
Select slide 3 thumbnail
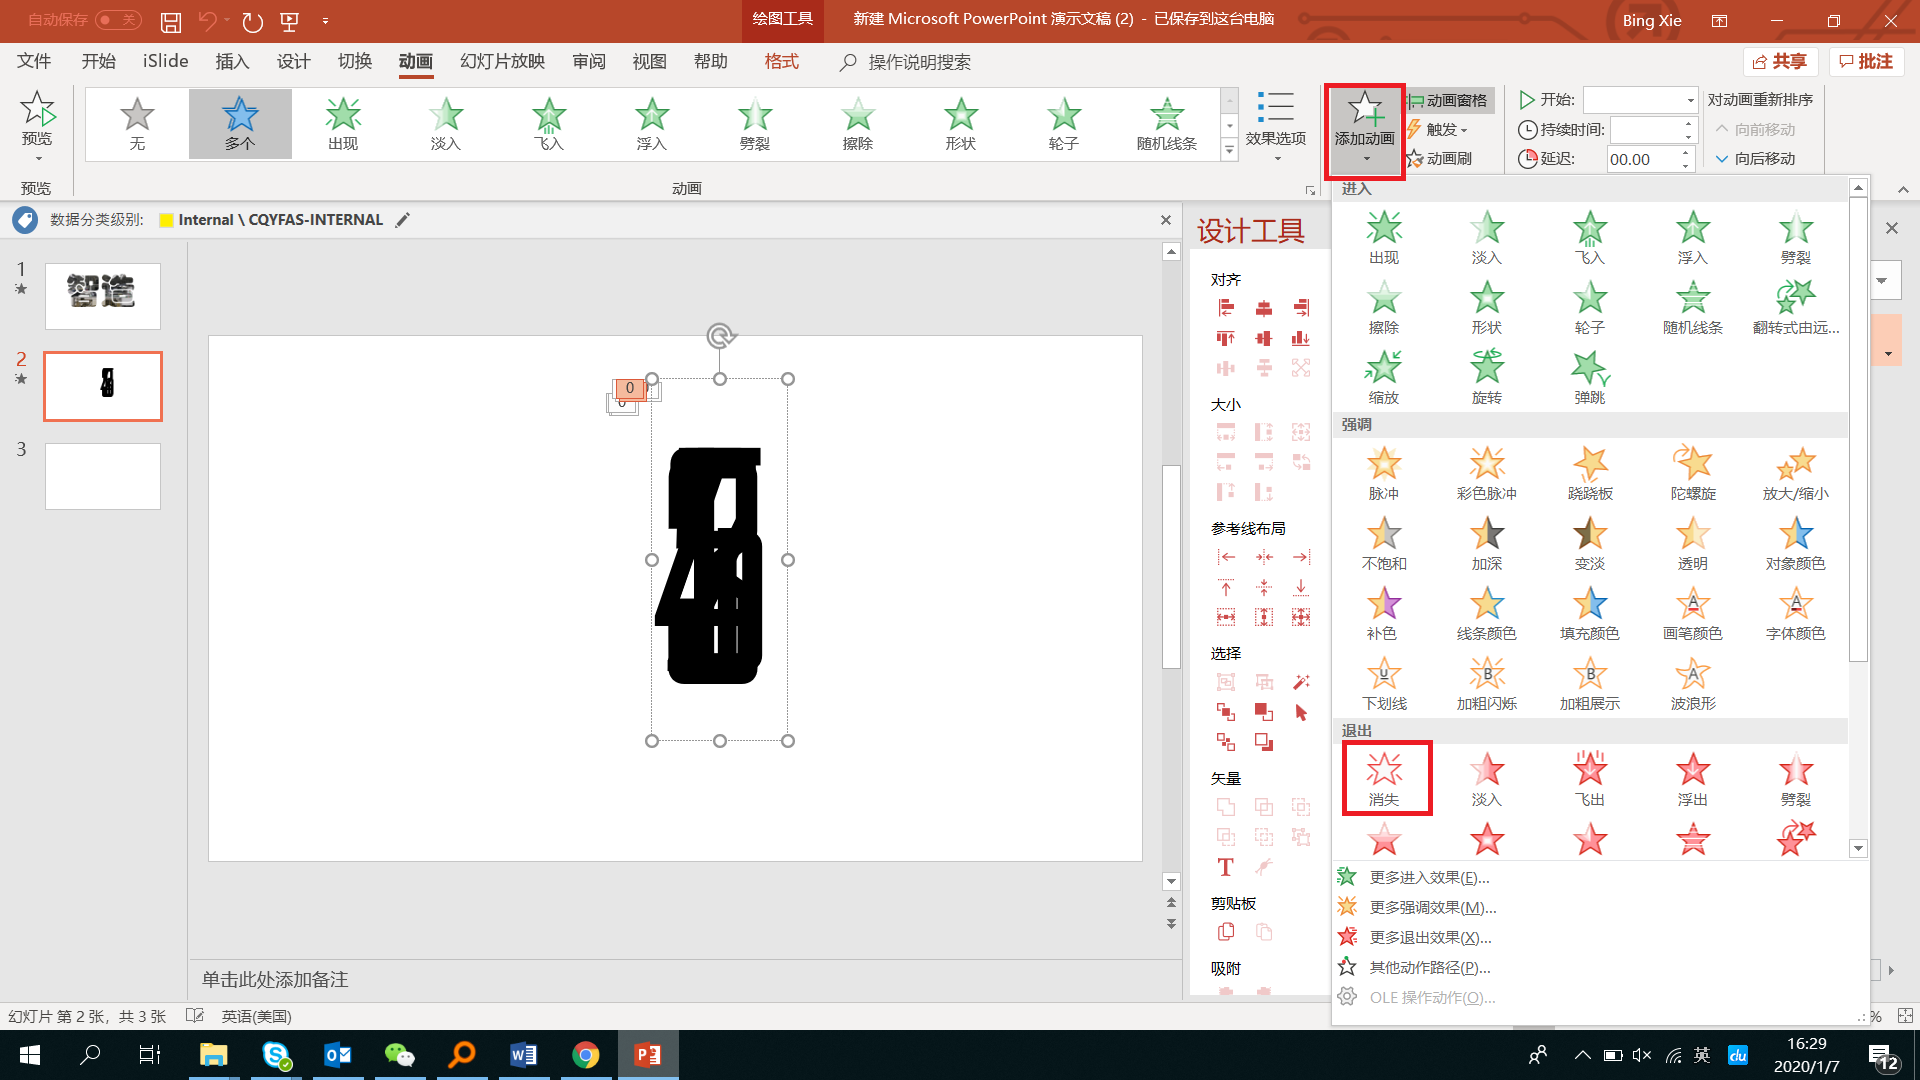pyautogui.click(x=103, y=476)
